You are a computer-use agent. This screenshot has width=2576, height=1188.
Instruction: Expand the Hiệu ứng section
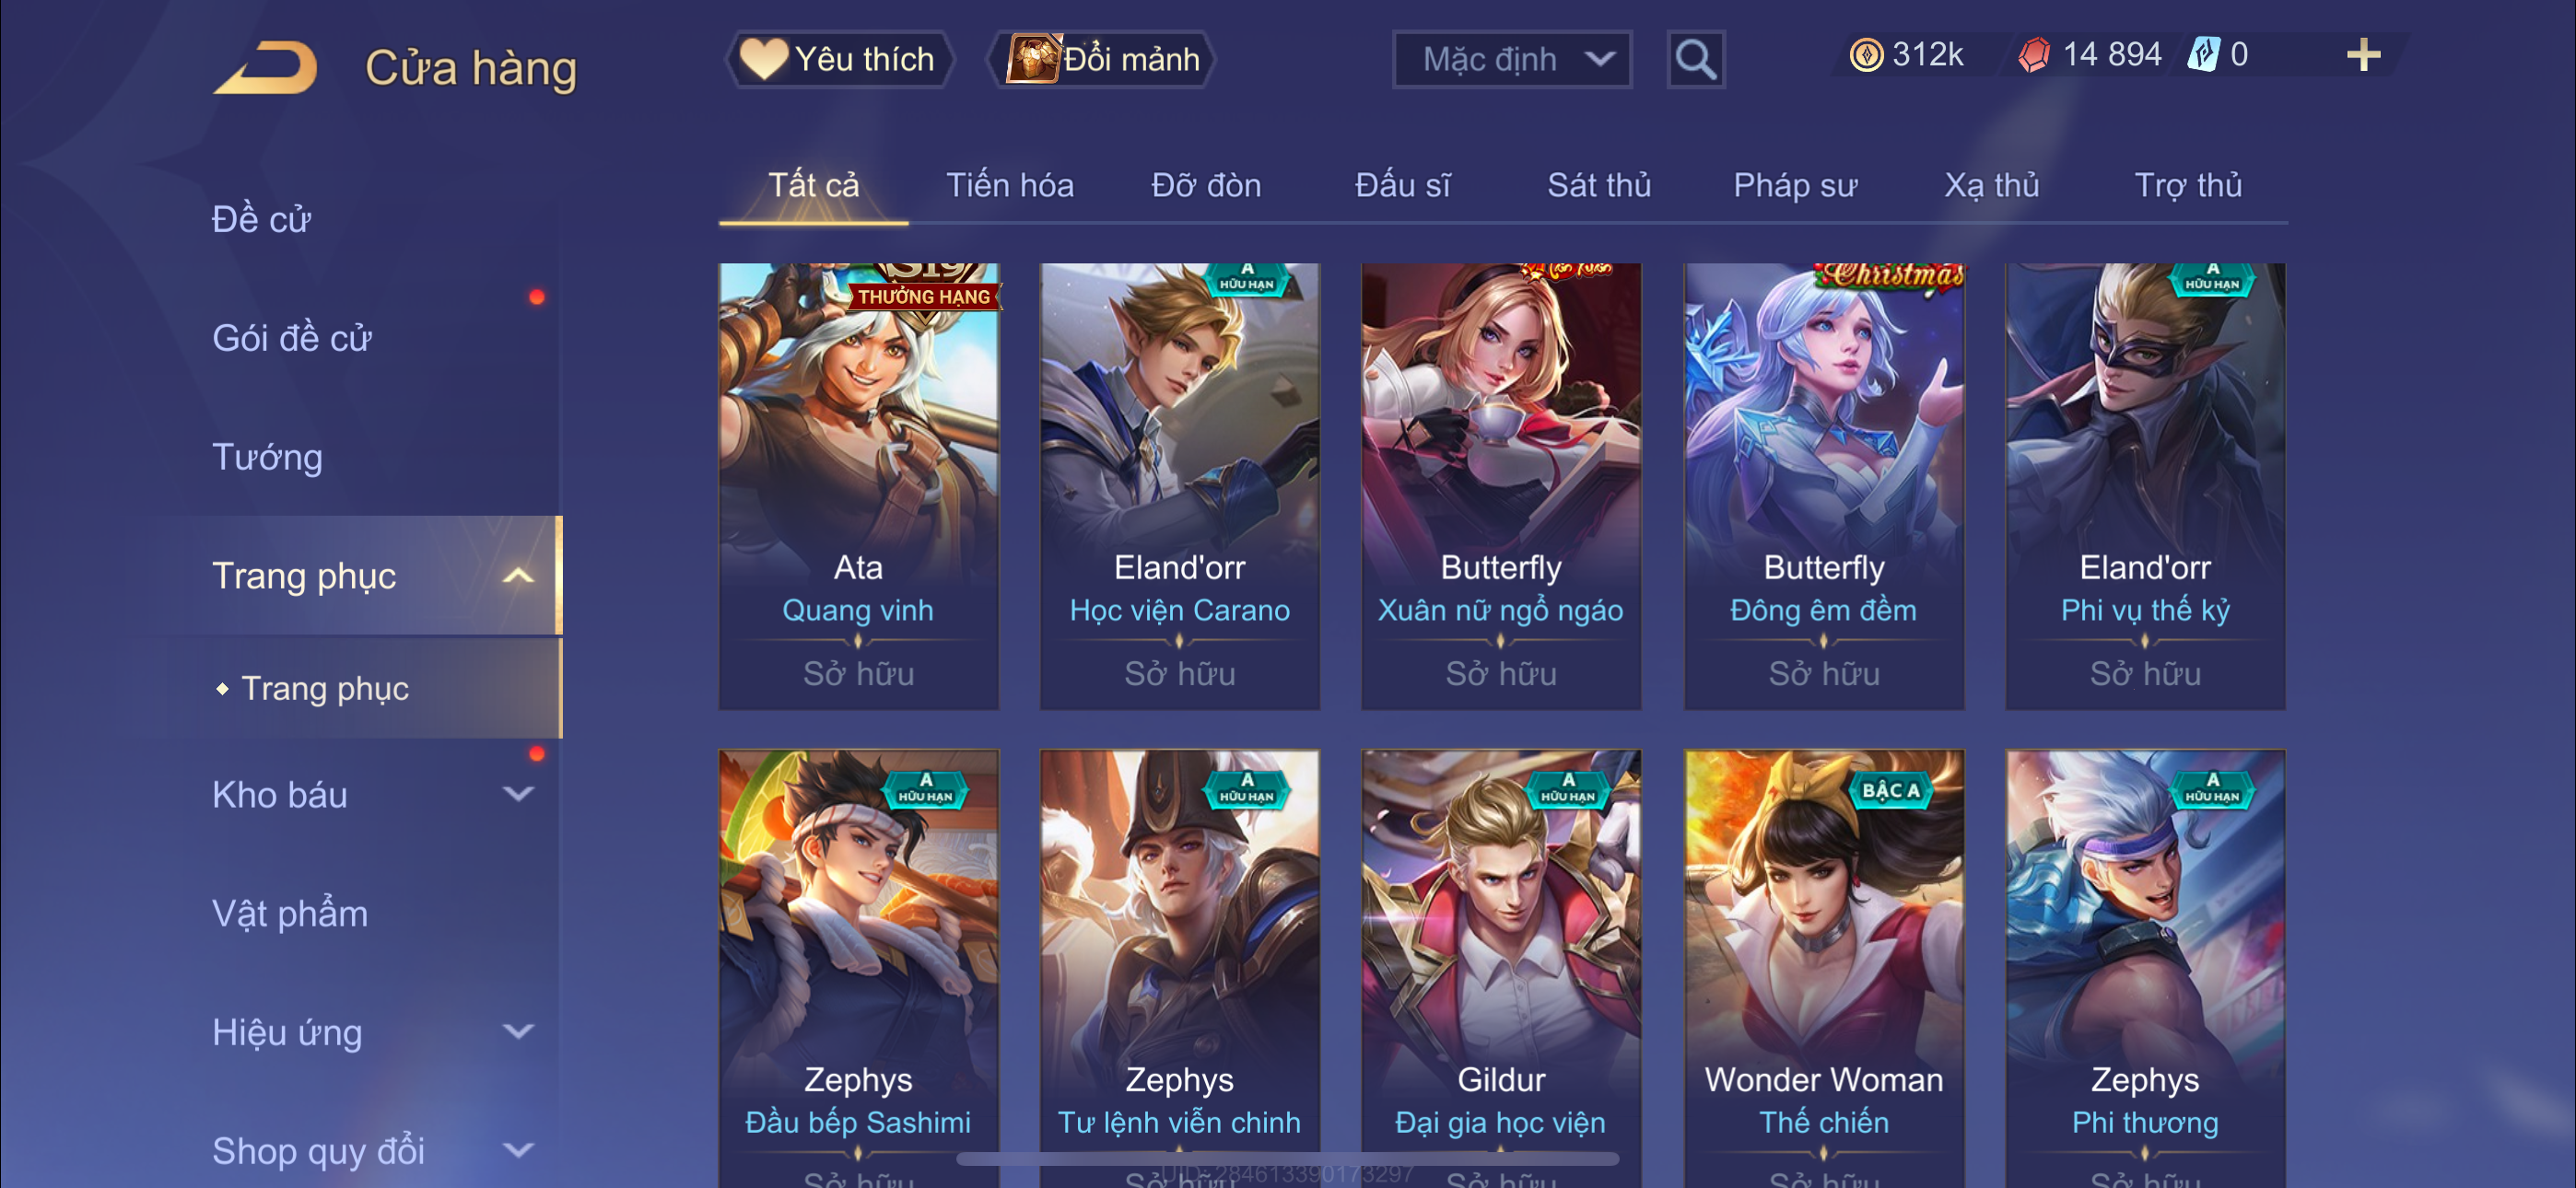point(517,1032)
